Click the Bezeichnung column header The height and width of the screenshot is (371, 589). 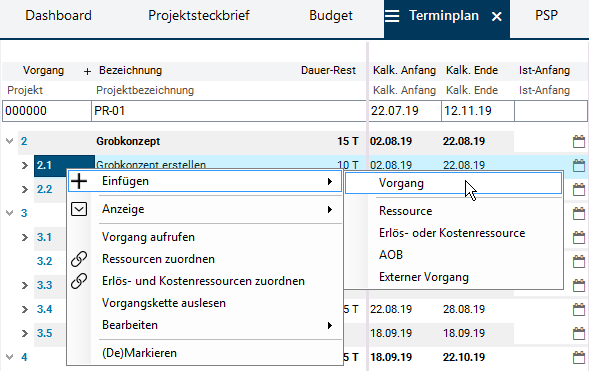(130, 71)
